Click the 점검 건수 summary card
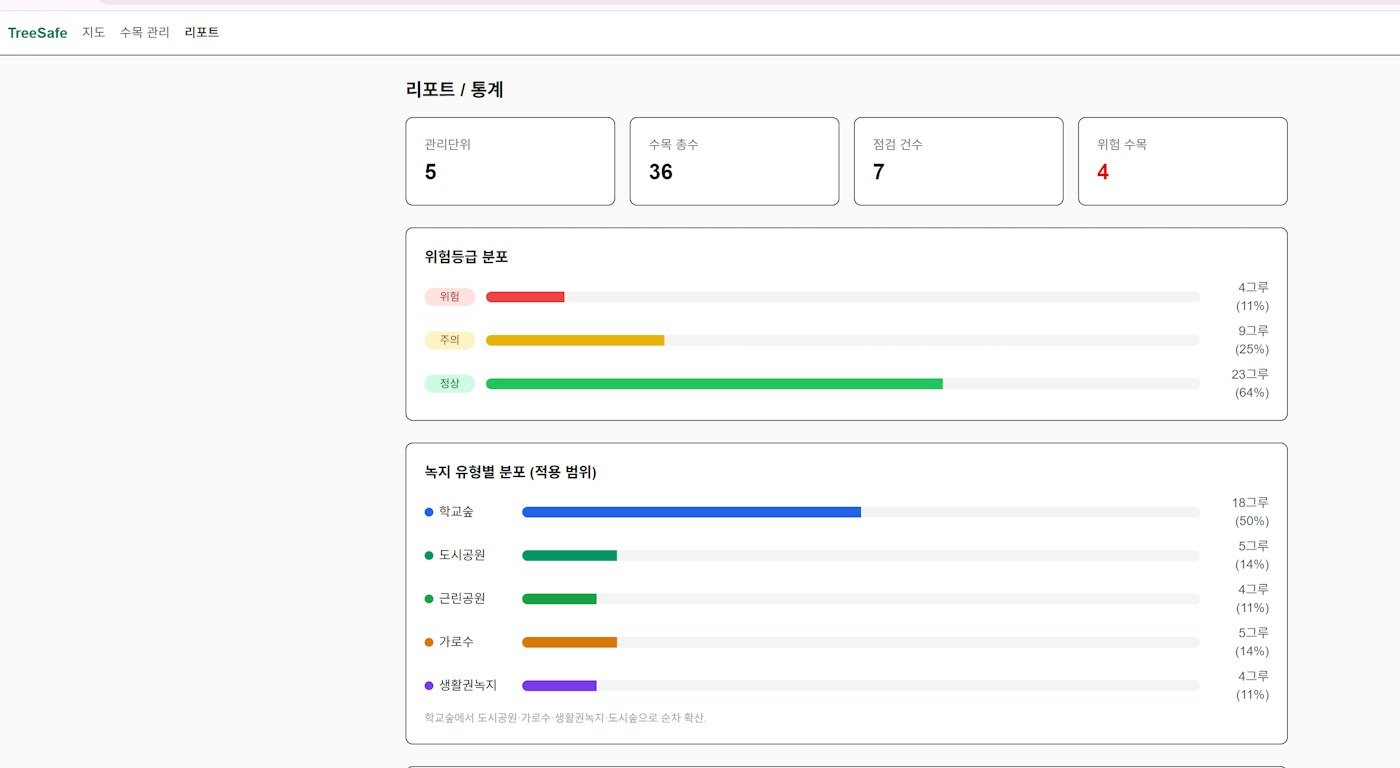Image resolution: width=1400 pixels, height=768 pixels. click(x=958, y=161)
